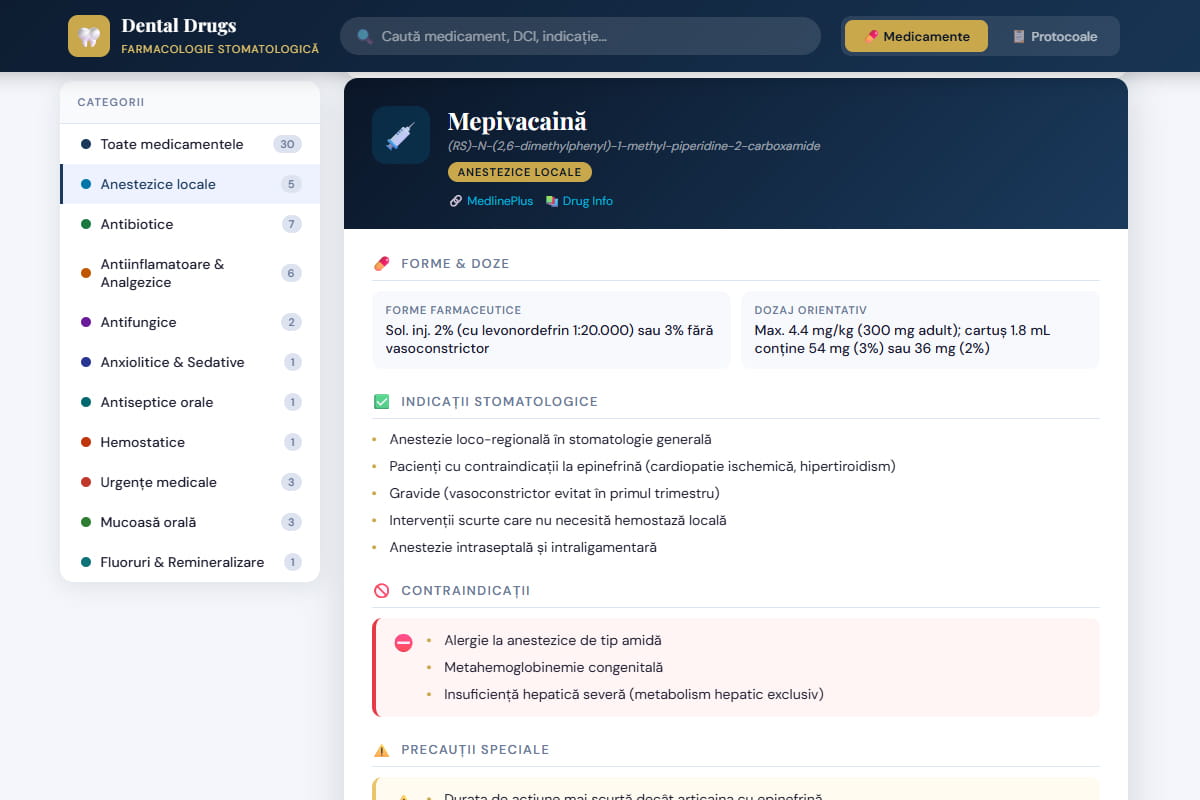Click the indication about contraindicații la epinefrină
Viewport: 1200px width, 800px height.
tap(642, 466)
